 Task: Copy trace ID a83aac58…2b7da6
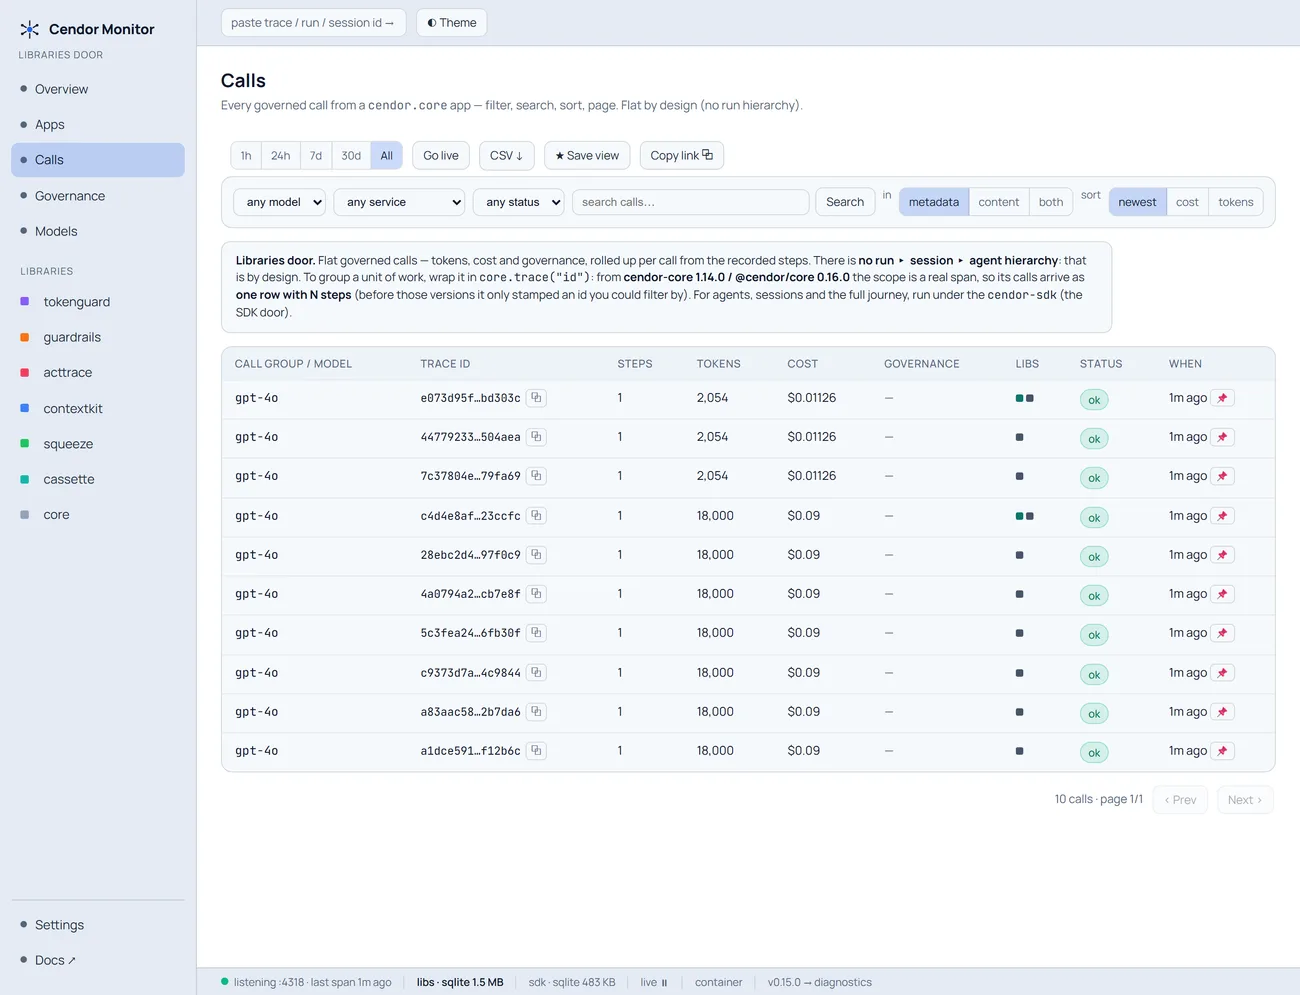[x=536, y=712]
